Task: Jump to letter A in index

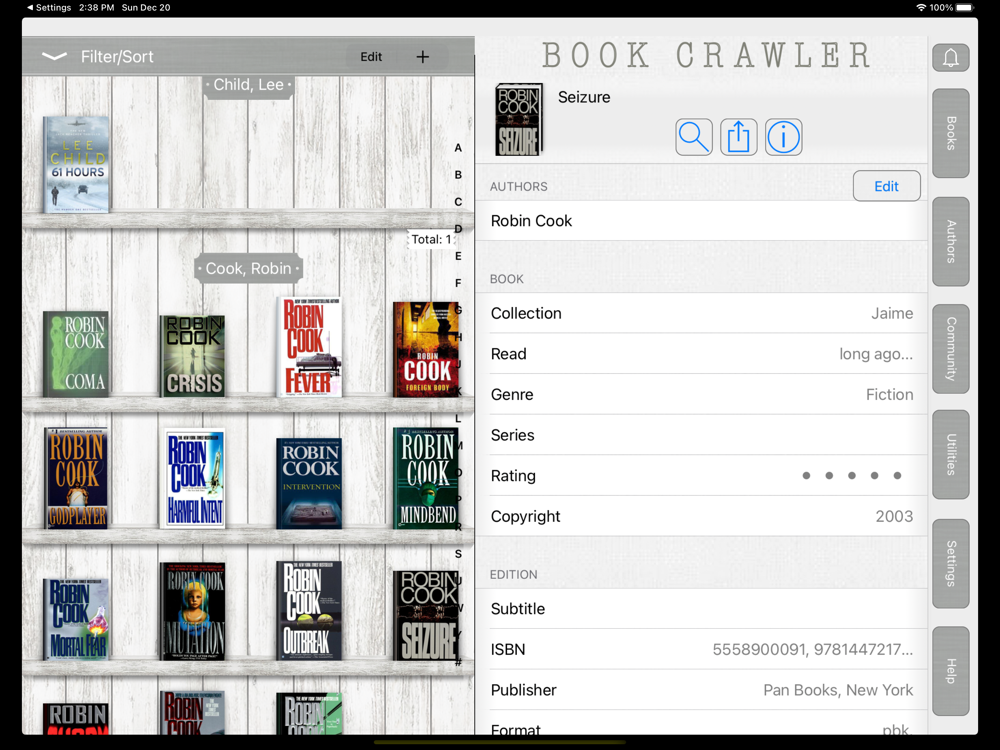Action: 458,148
